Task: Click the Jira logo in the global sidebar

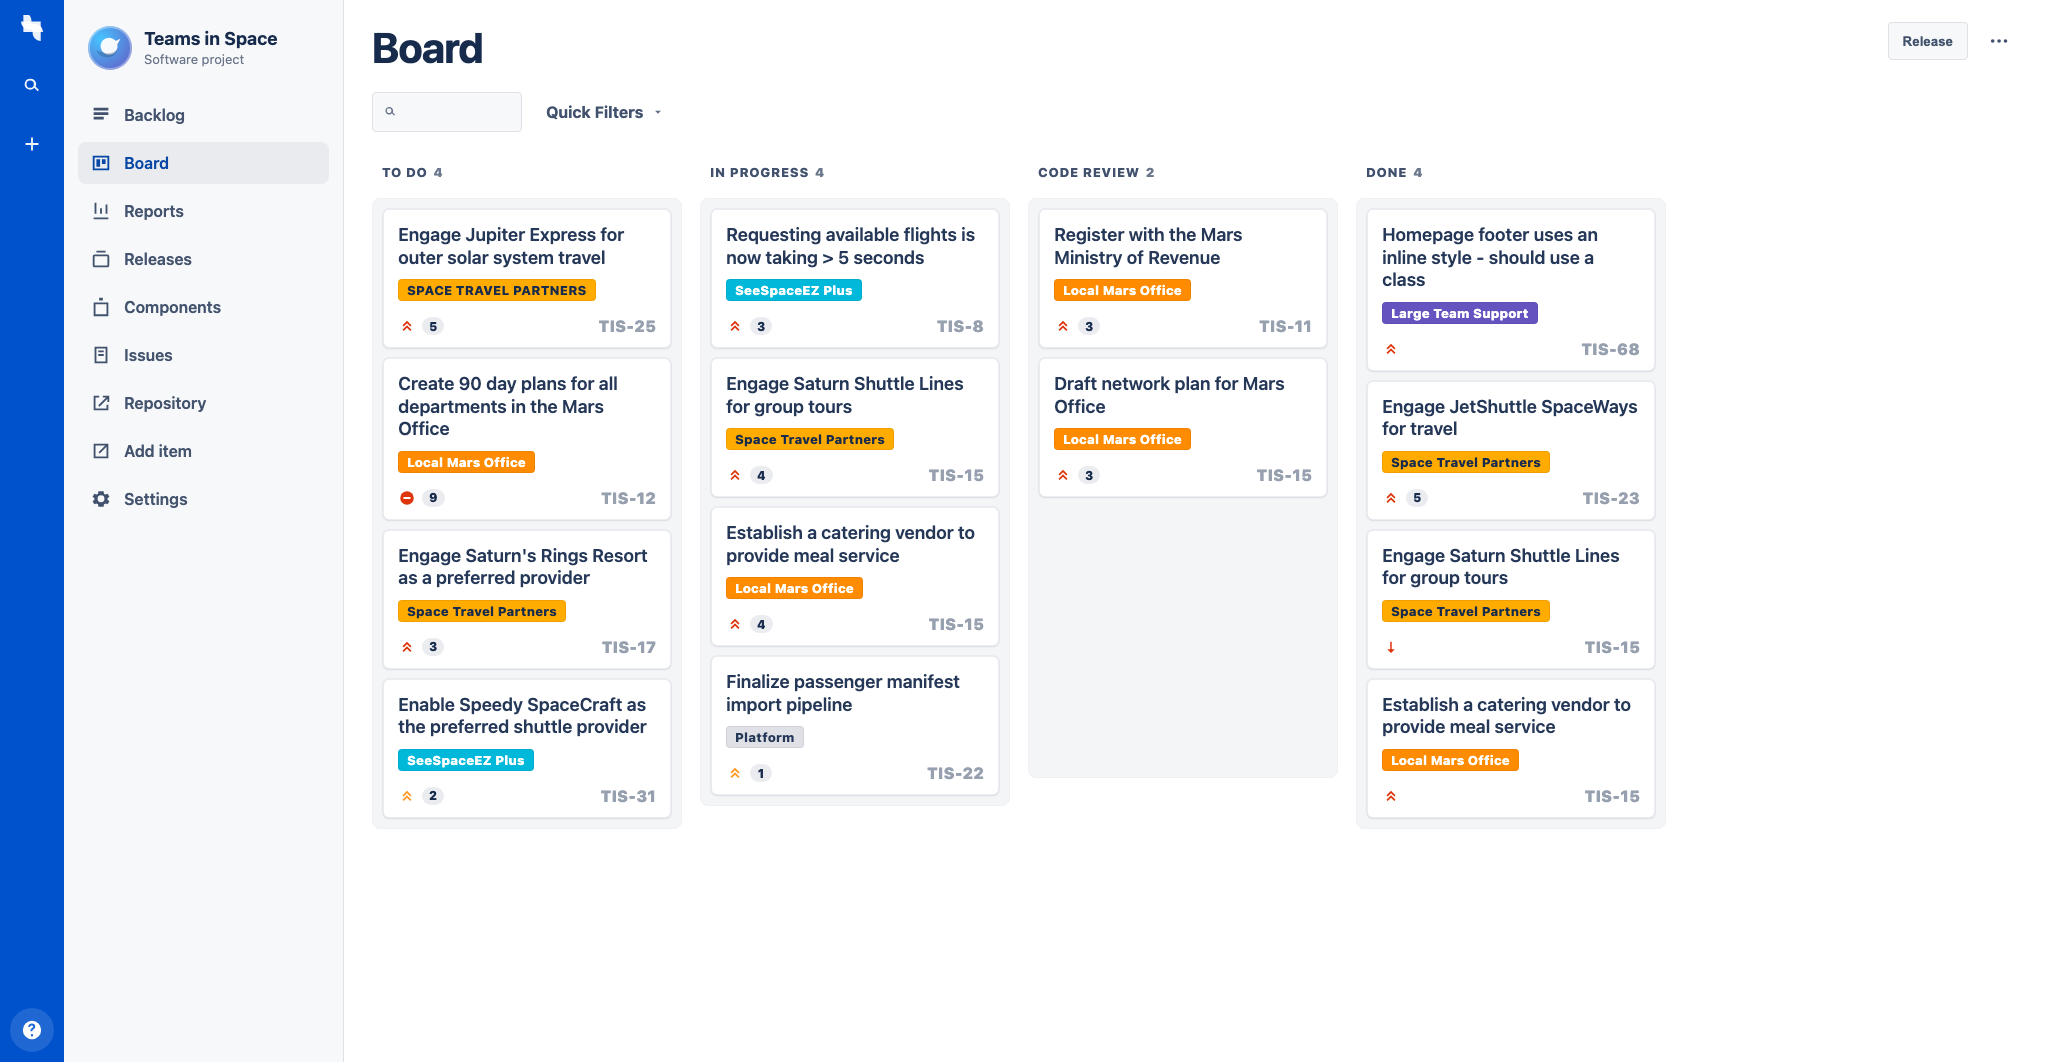Action: [x=32, y=28]
